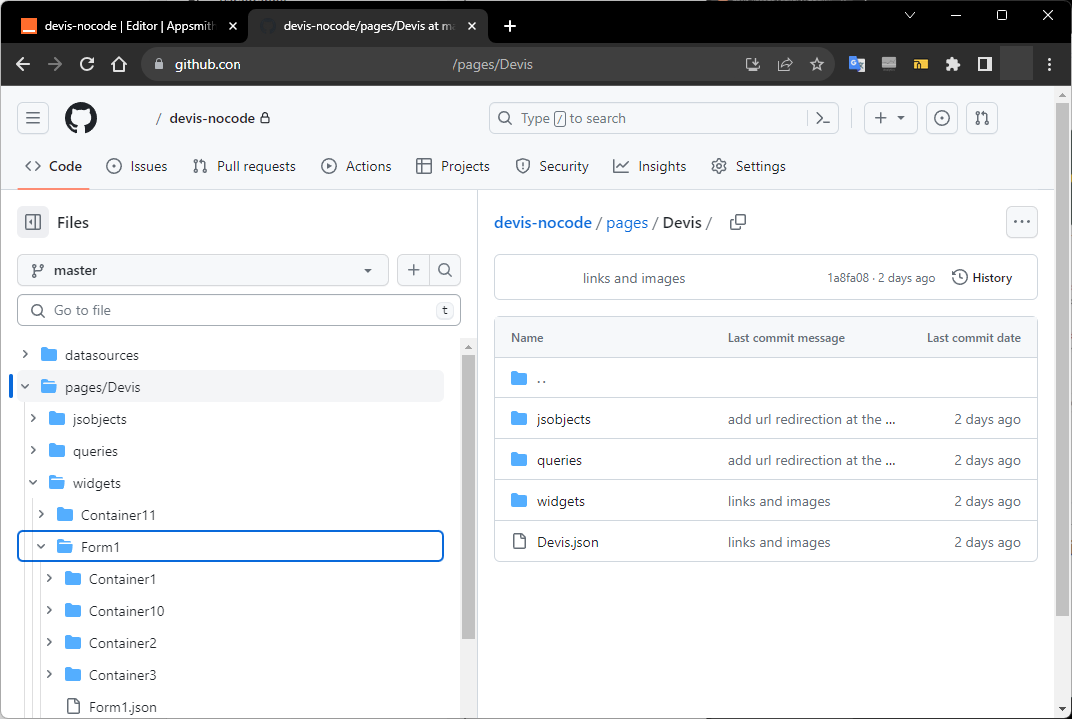The image size is (1072, 719).
Task: Switch to the Code tab
Action: click(53, 166)
